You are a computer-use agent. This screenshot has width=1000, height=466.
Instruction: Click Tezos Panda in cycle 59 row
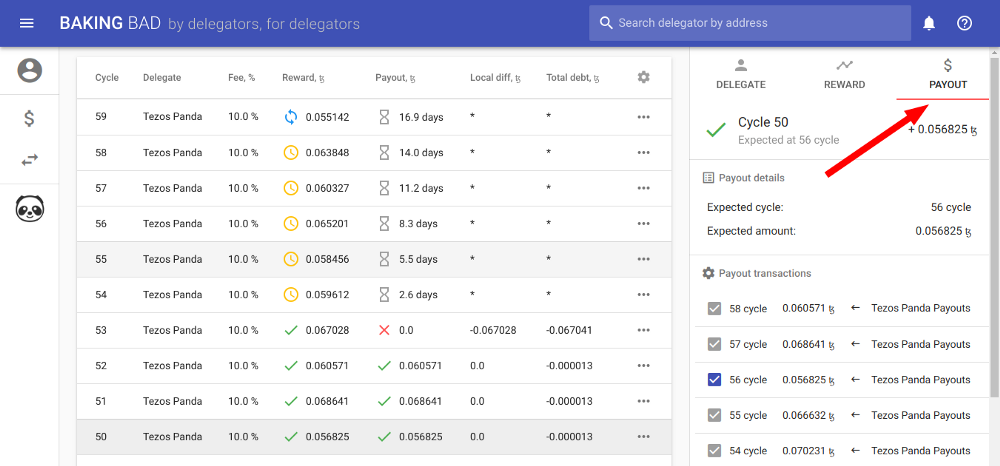coord(172,117)
